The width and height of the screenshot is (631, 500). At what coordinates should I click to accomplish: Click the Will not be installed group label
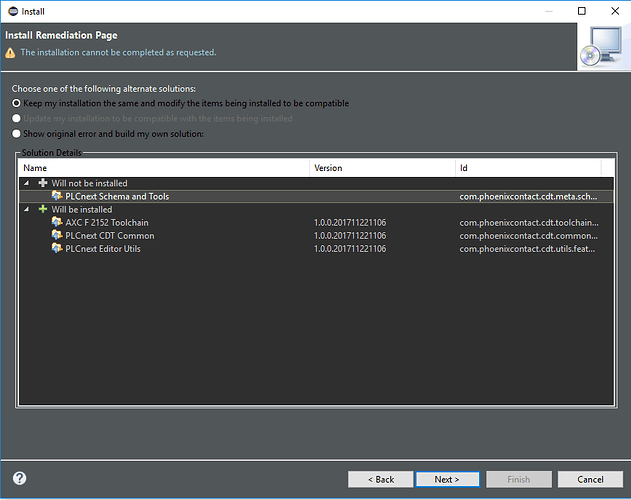tap(89, 183)
